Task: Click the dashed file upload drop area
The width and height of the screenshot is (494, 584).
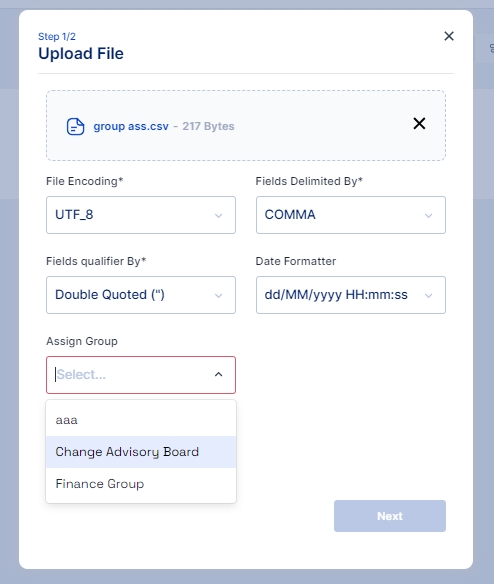Action: pyautogui.click(x=246, y=126)
